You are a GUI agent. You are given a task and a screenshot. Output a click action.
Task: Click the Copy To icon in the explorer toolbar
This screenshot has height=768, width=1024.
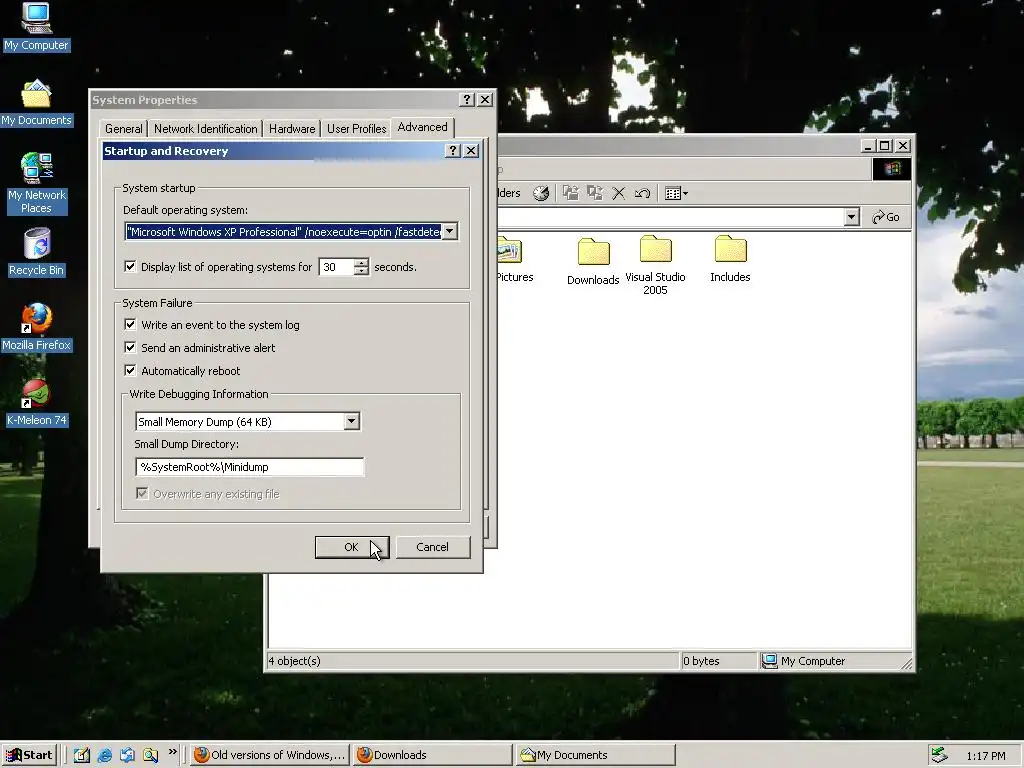coord(595,193)
